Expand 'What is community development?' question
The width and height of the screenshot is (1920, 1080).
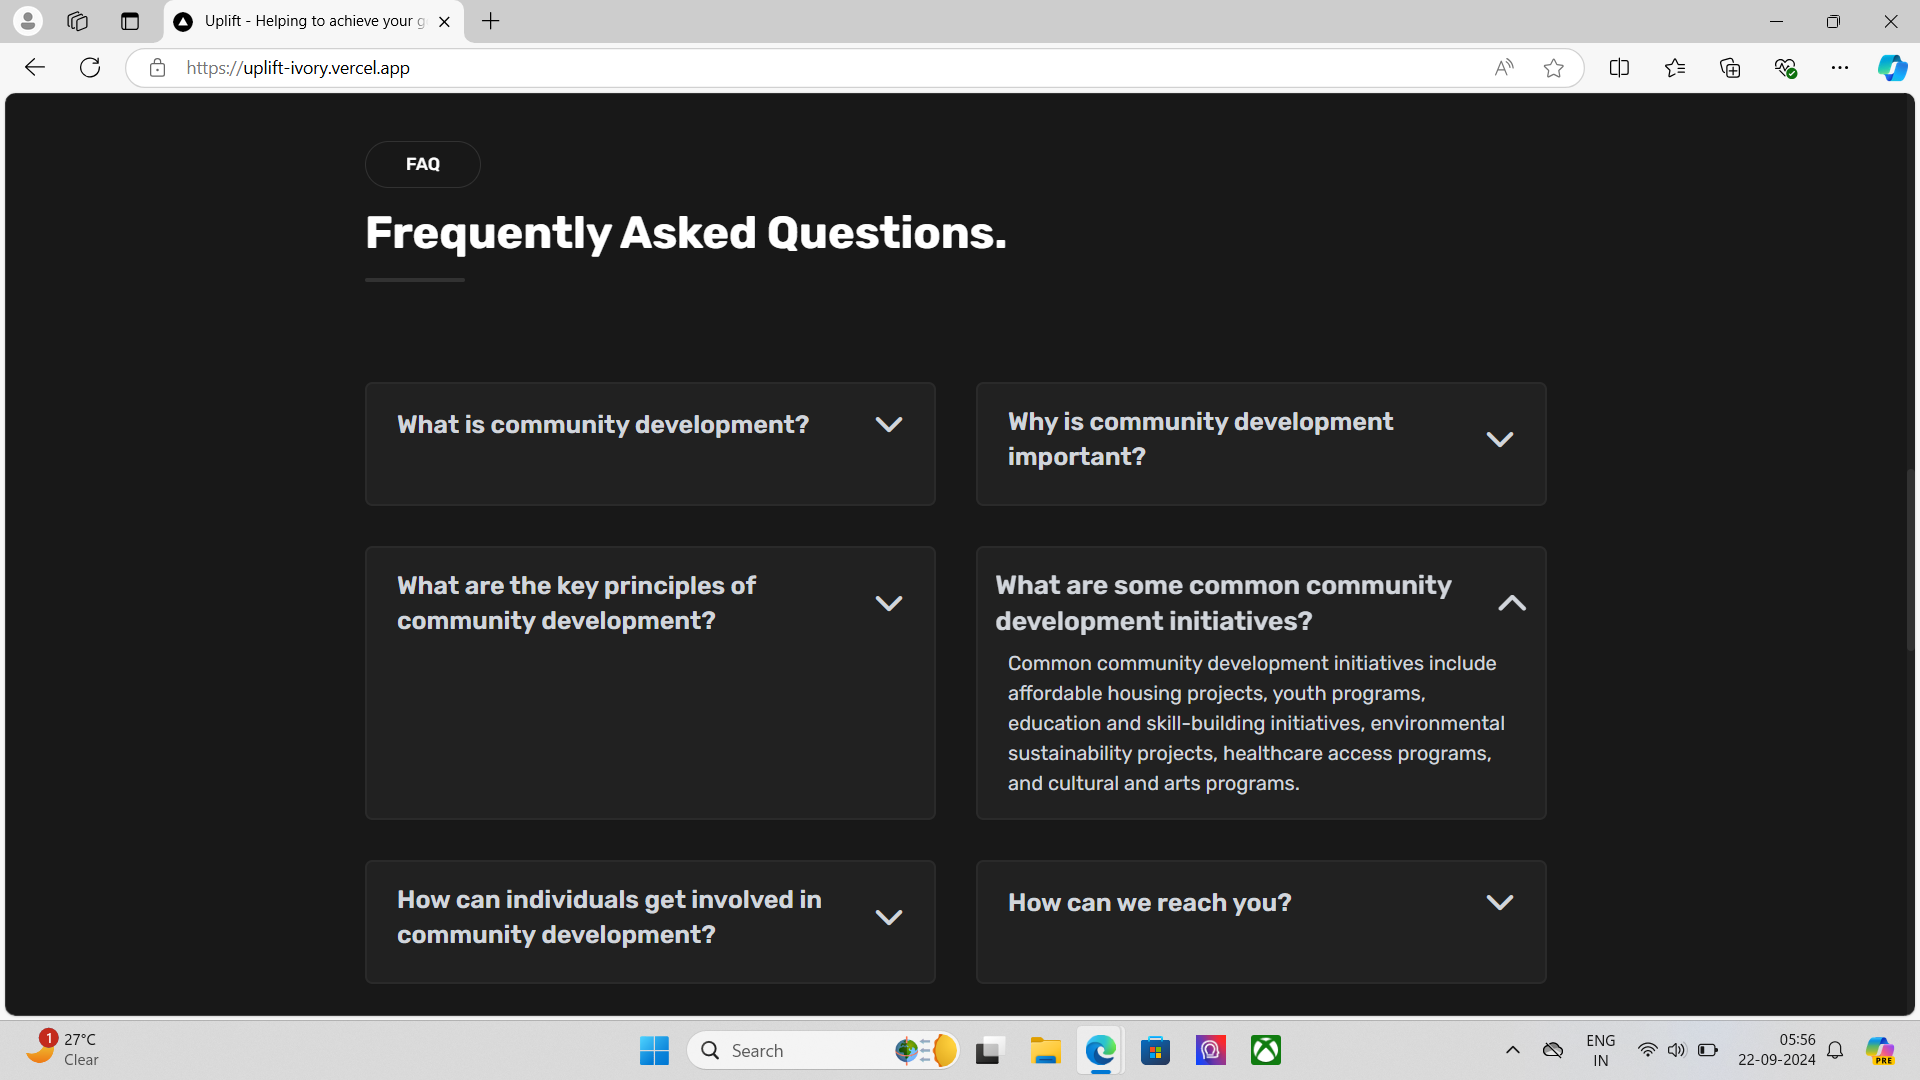tap(888, 425)
